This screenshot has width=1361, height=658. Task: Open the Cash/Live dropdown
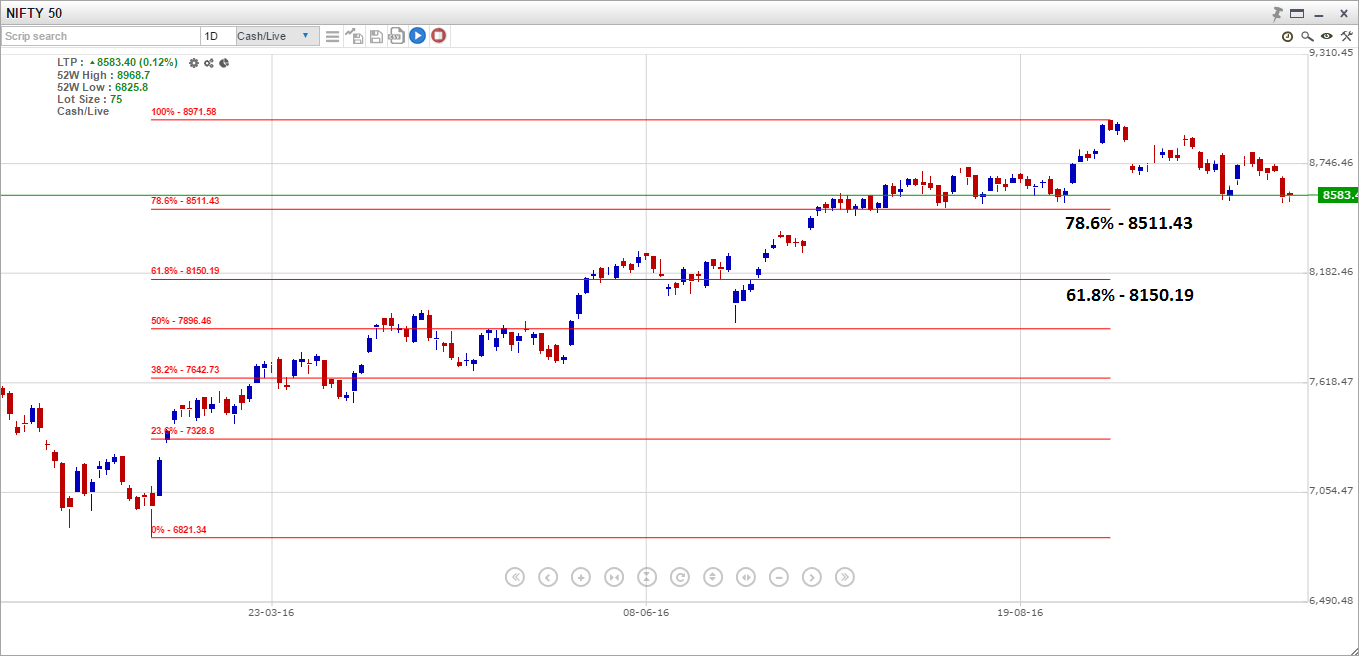[277, 36]
